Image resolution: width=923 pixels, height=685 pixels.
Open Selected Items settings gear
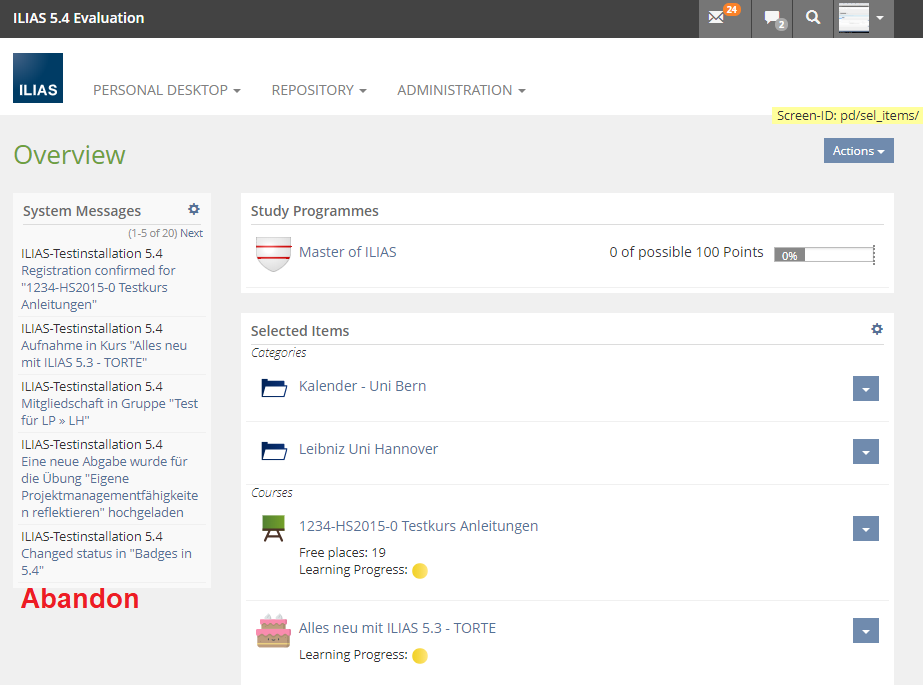[877, 329]
